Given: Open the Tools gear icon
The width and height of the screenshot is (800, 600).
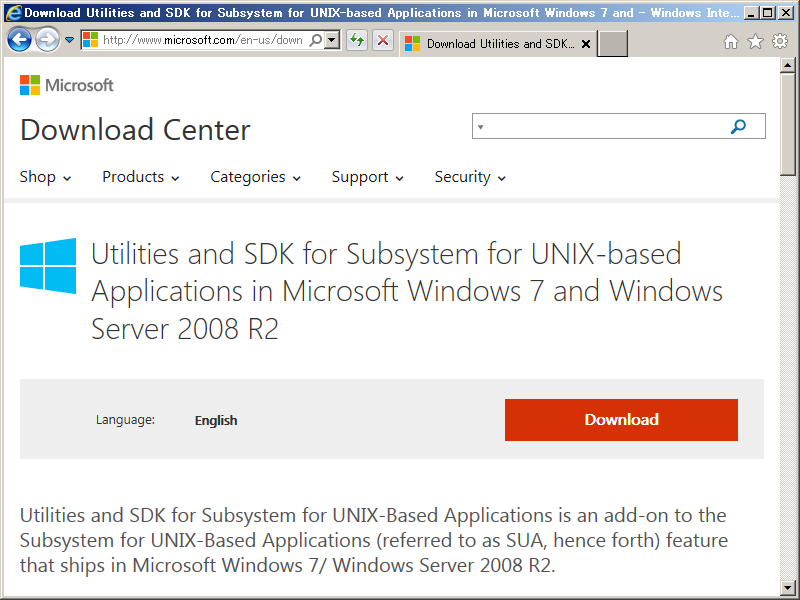Looking at the screenshot, I should pyautogui.click(x=779, y=42).
